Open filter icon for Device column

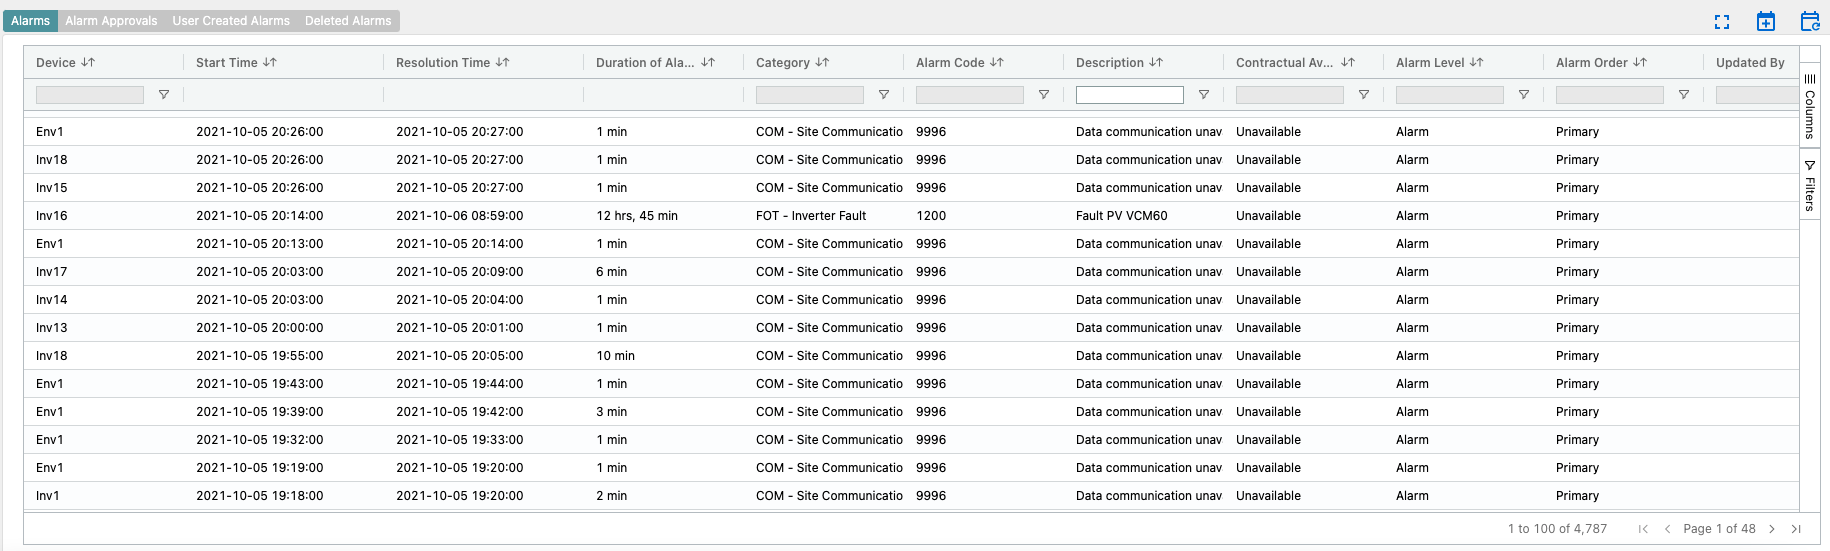[164, 95]
